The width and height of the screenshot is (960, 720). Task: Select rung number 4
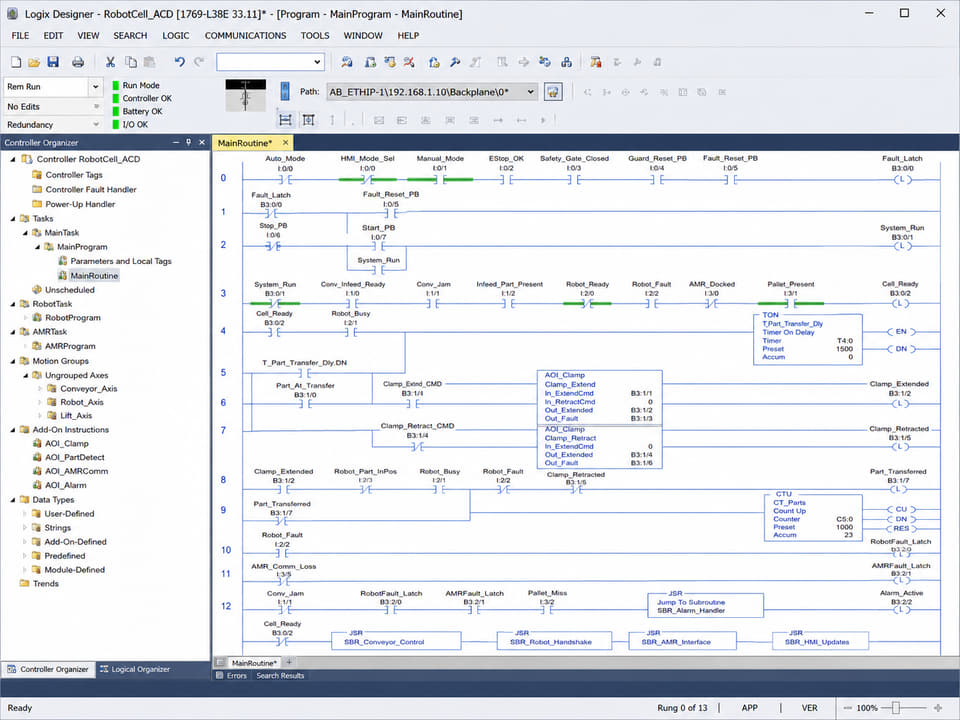223,331
